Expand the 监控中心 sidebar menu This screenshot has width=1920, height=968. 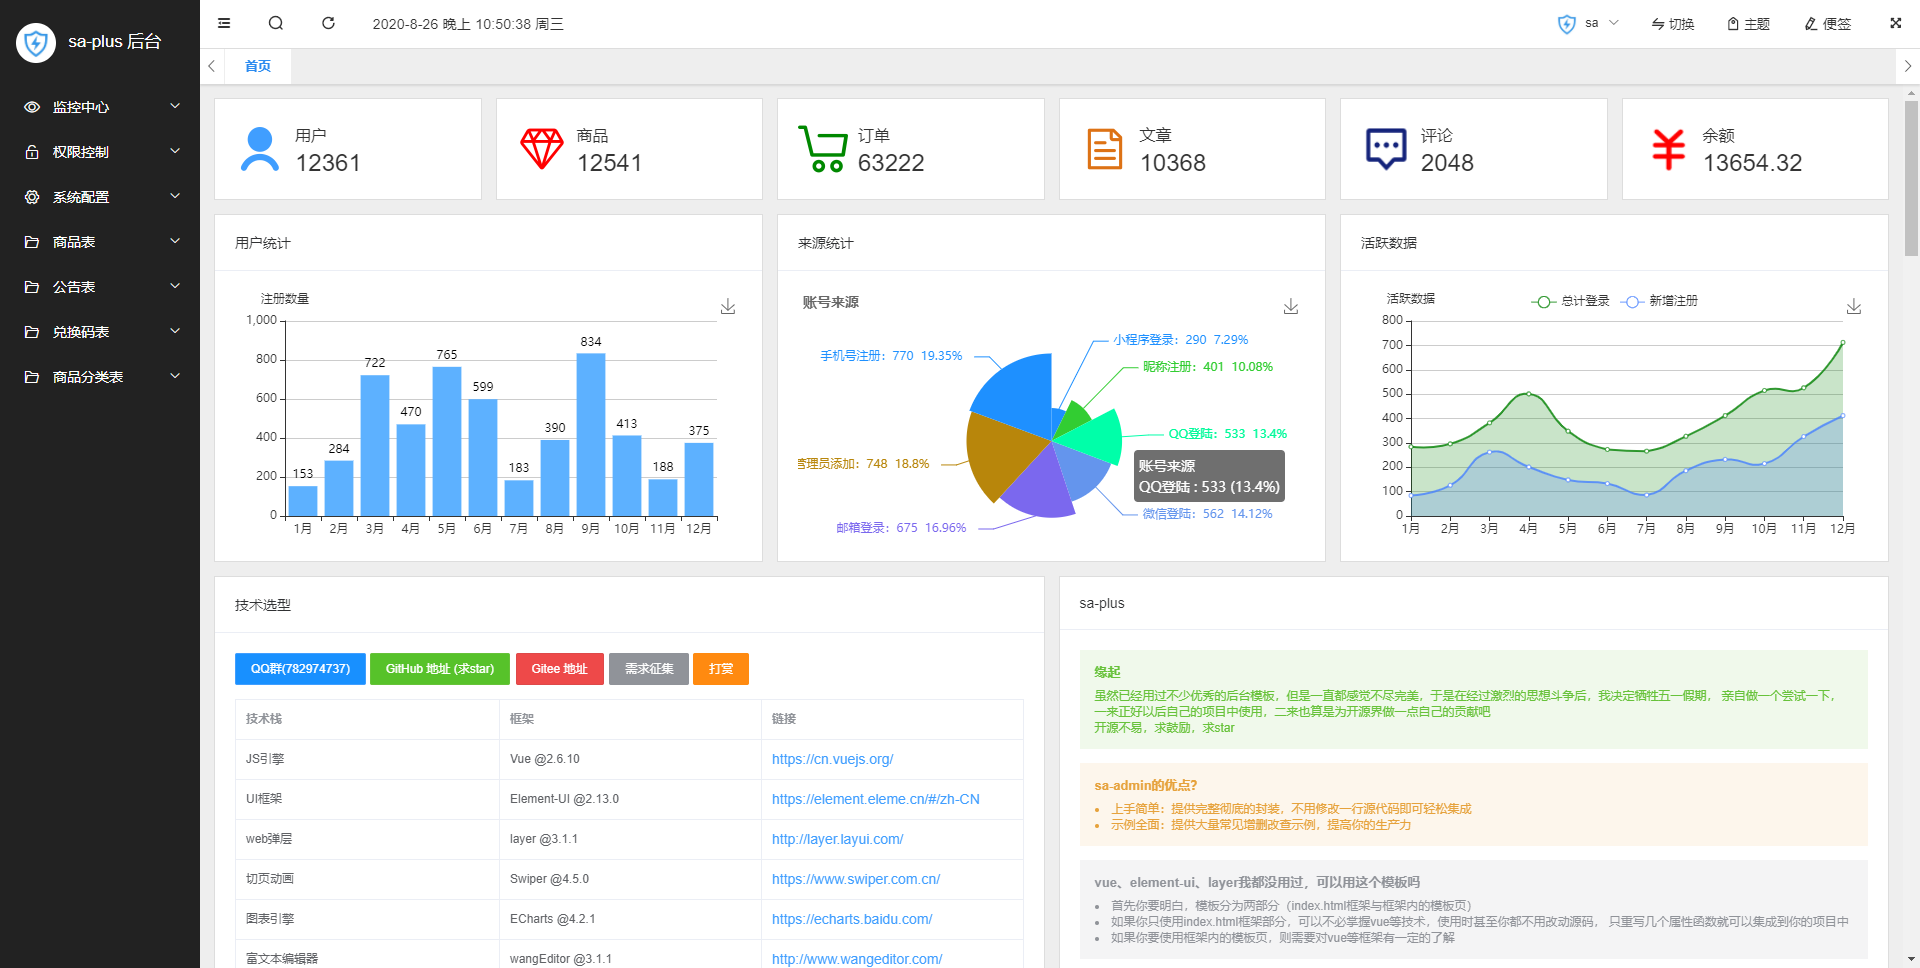pyautogui.click(x=100, y=107)
